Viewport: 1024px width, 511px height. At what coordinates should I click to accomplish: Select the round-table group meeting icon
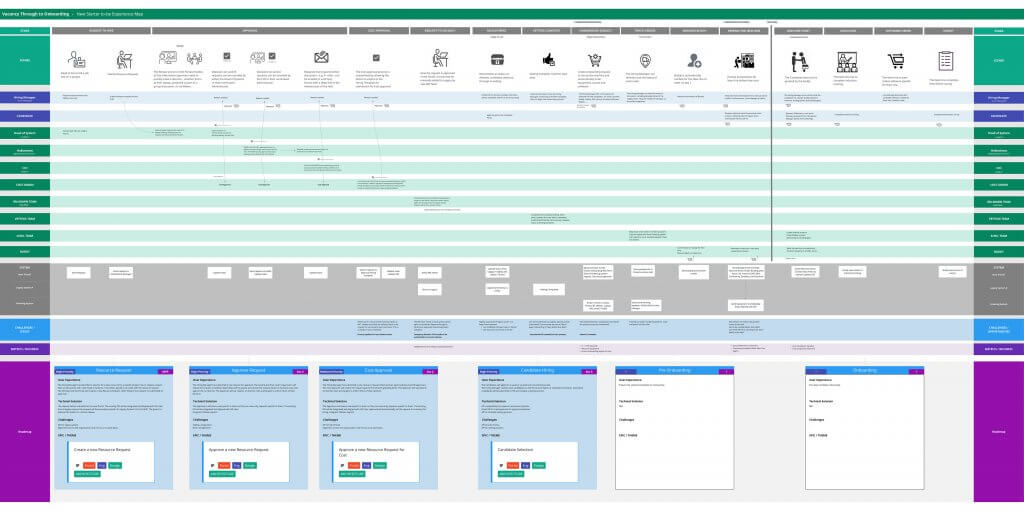coord(195,58)
